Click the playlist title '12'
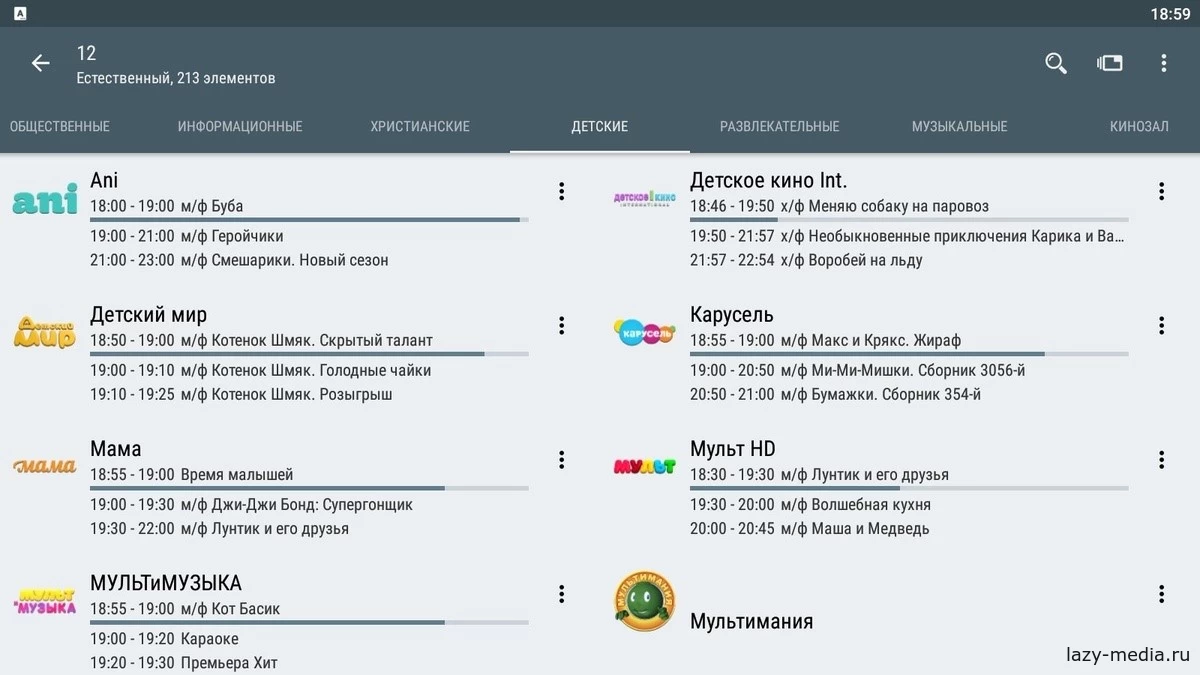 pyautogui.click(x=86, y=53)
